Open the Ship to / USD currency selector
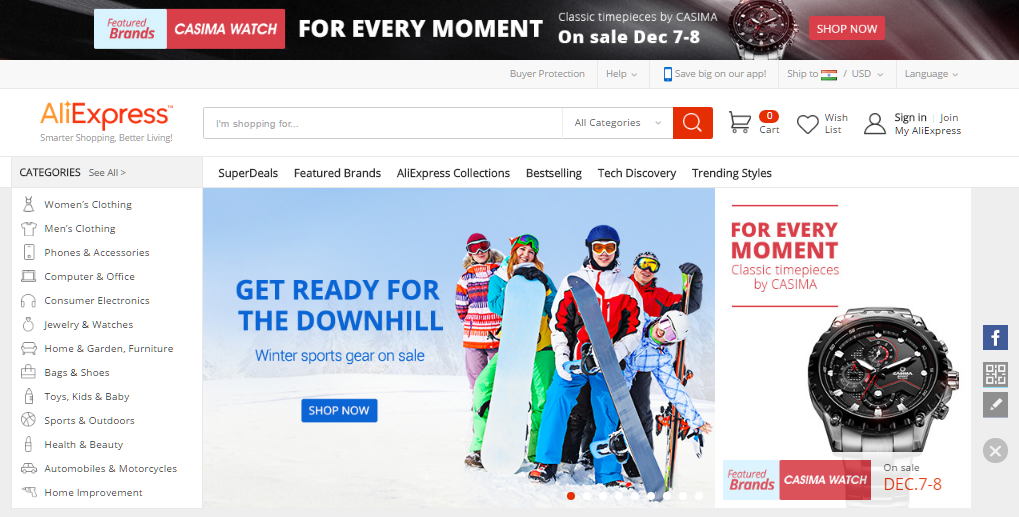The width and height of the screenshot is (1019, 517). point(835,74)
